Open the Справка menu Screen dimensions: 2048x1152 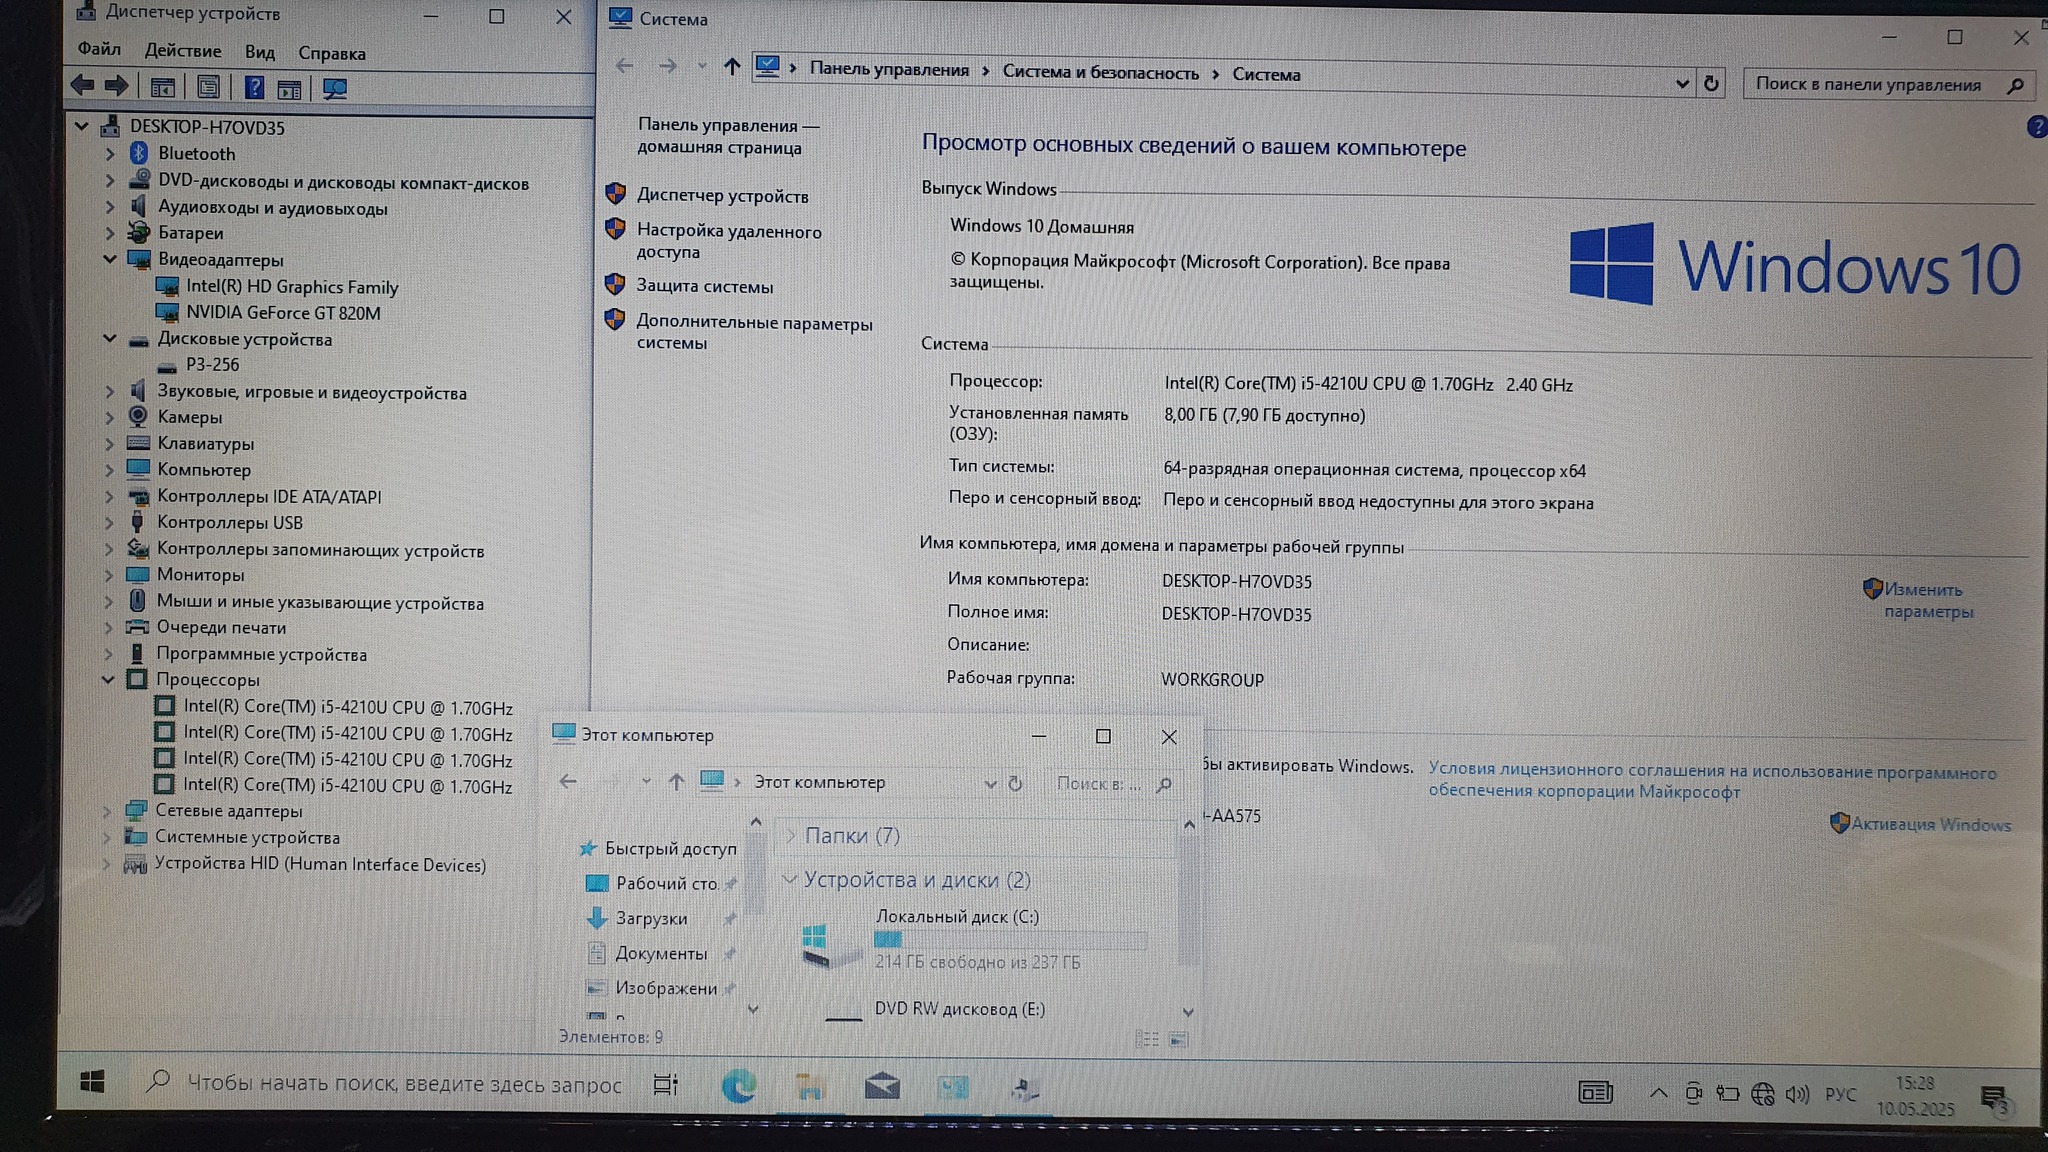click(331, 54)
